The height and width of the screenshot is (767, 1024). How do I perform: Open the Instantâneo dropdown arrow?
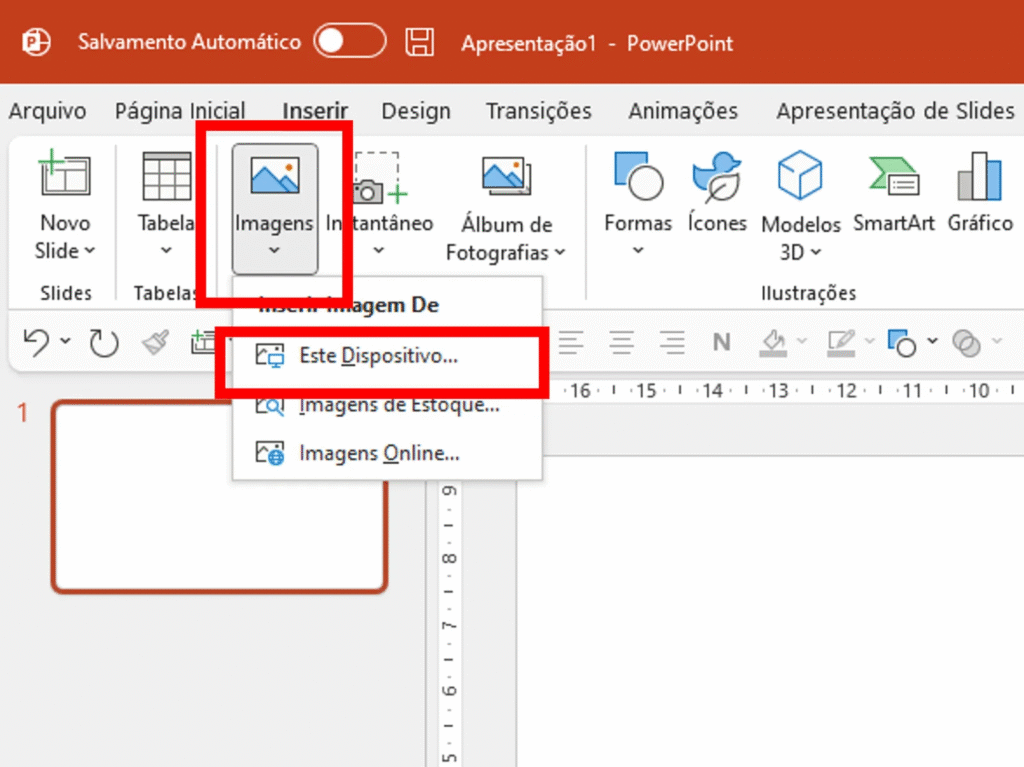click(379, 249)
